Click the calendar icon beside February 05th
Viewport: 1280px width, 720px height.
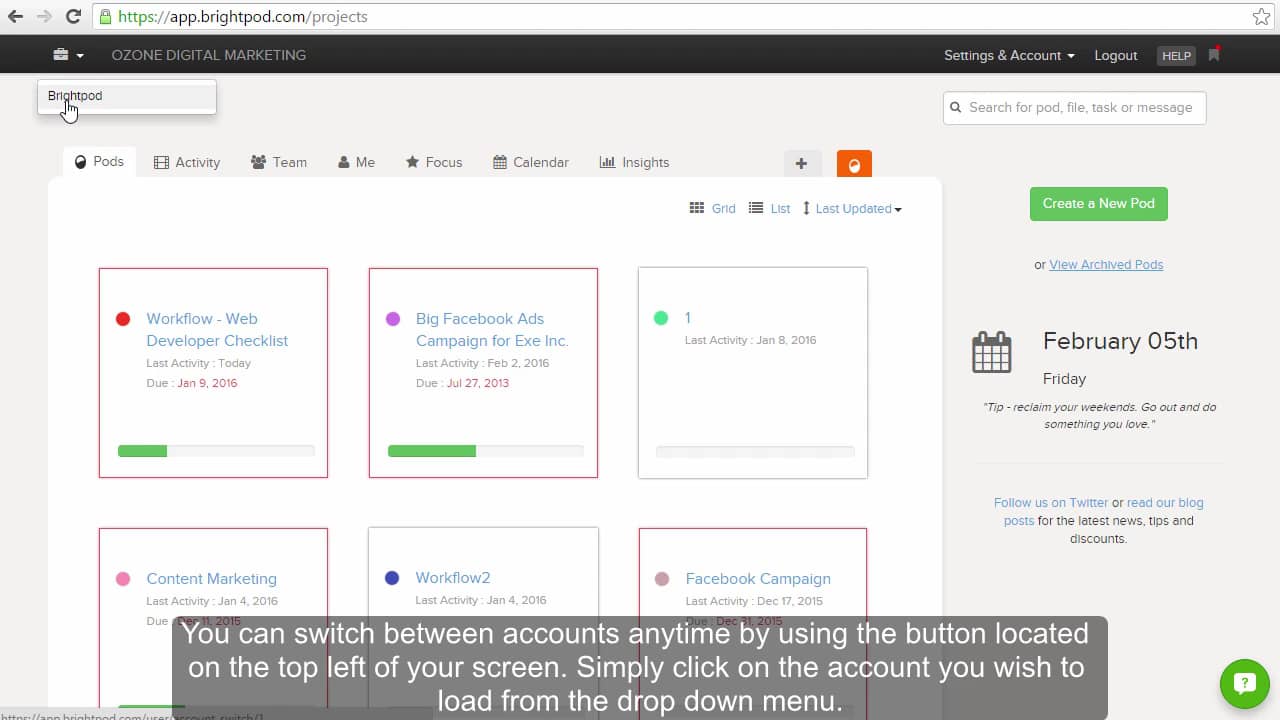[992, 353]
